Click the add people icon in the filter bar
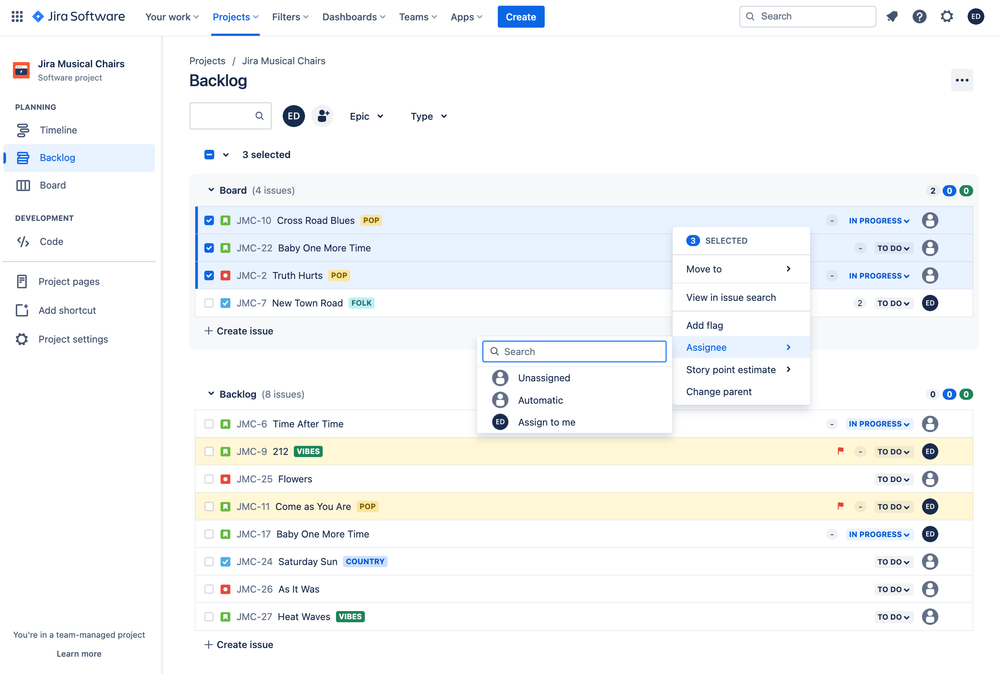Screen dimensions: 999x674 323,116
